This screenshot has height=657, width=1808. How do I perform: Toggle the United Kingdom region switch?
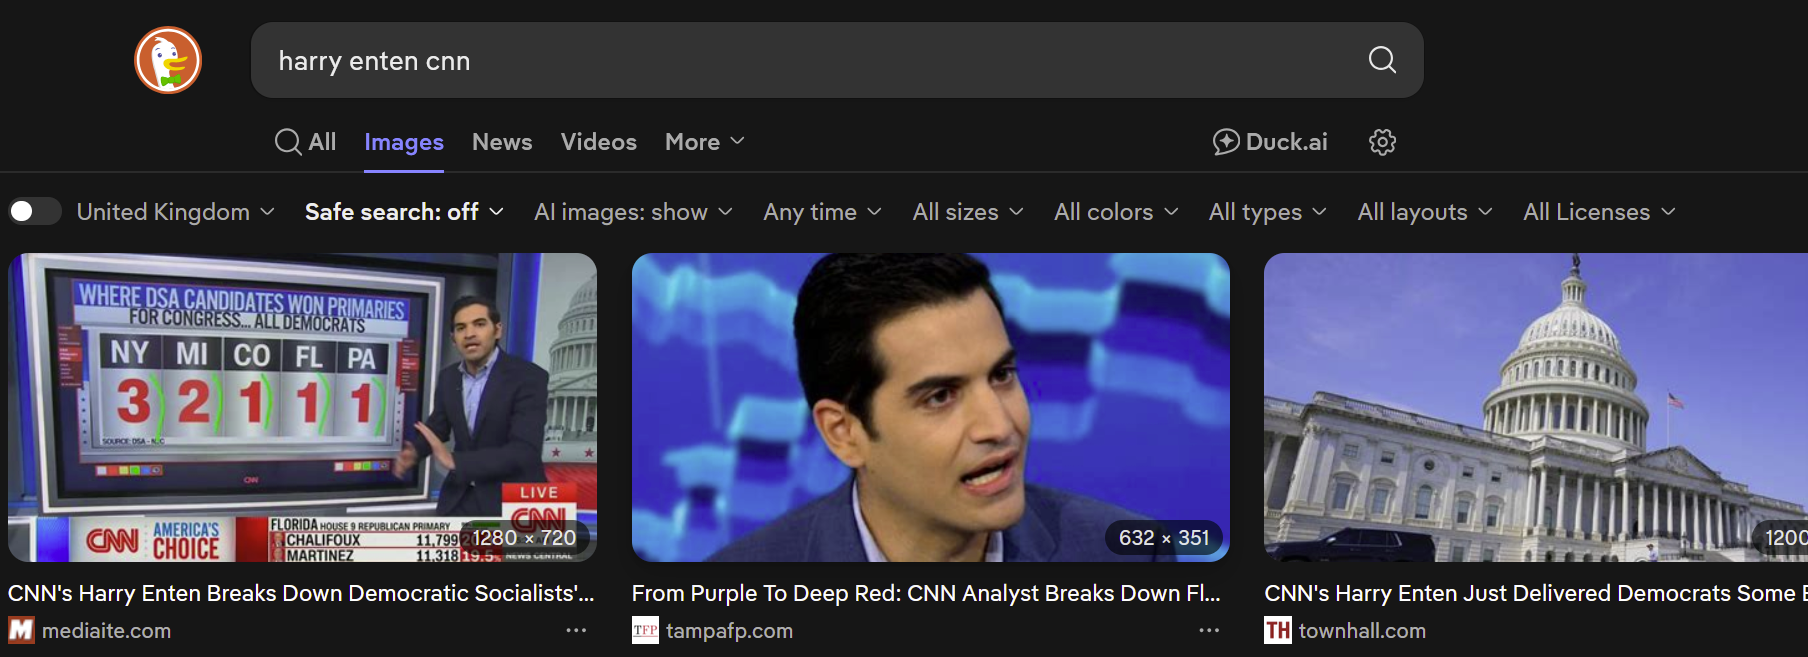pyautogui.click(x=35, y=211)
